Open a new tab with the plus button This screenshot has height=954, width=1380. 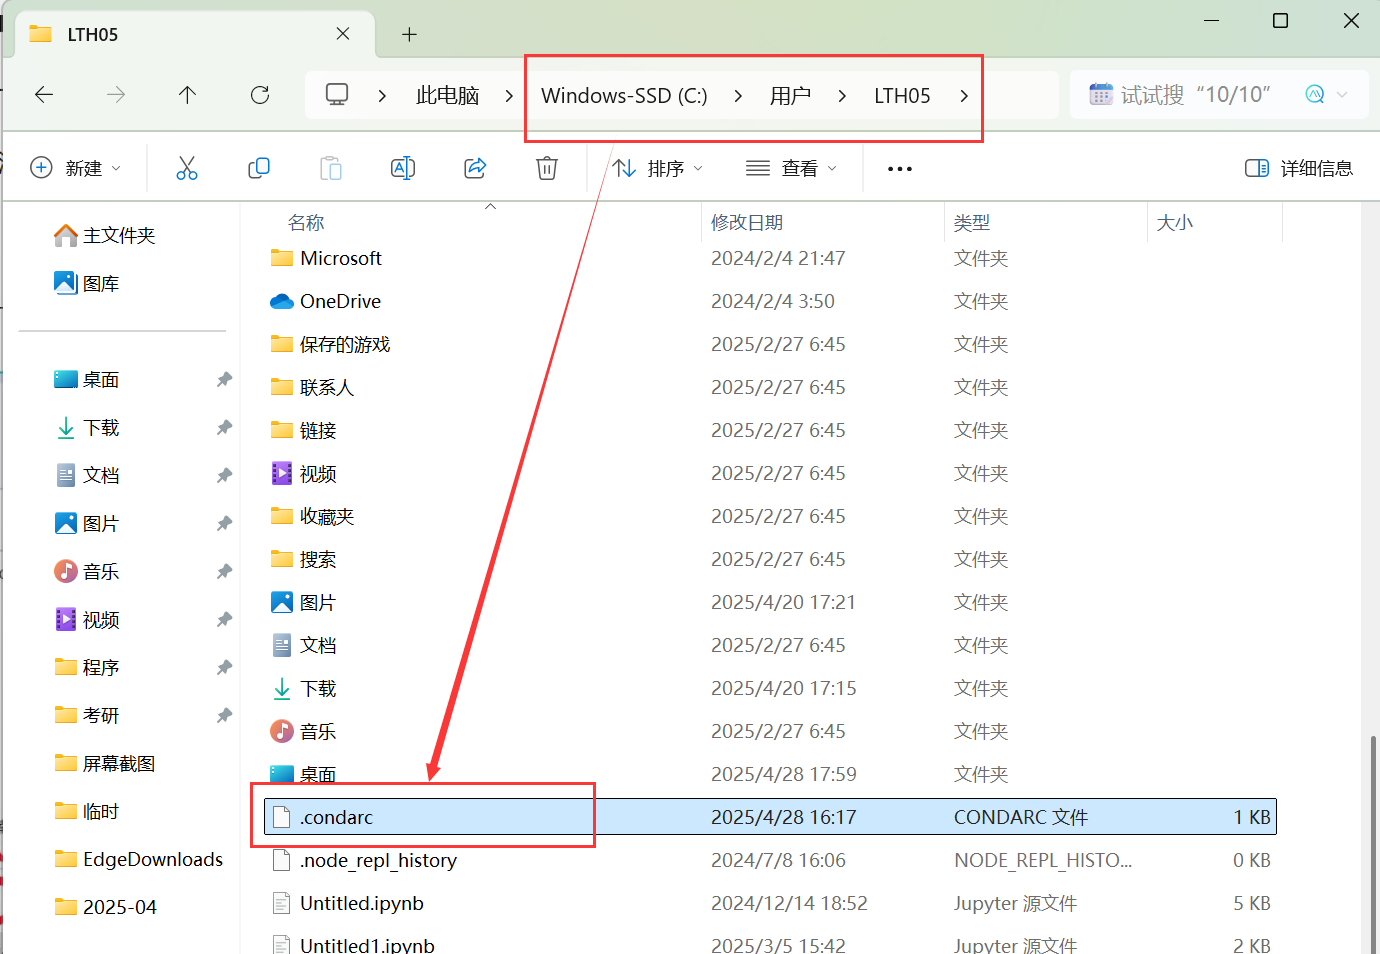(x=409, y=34)
